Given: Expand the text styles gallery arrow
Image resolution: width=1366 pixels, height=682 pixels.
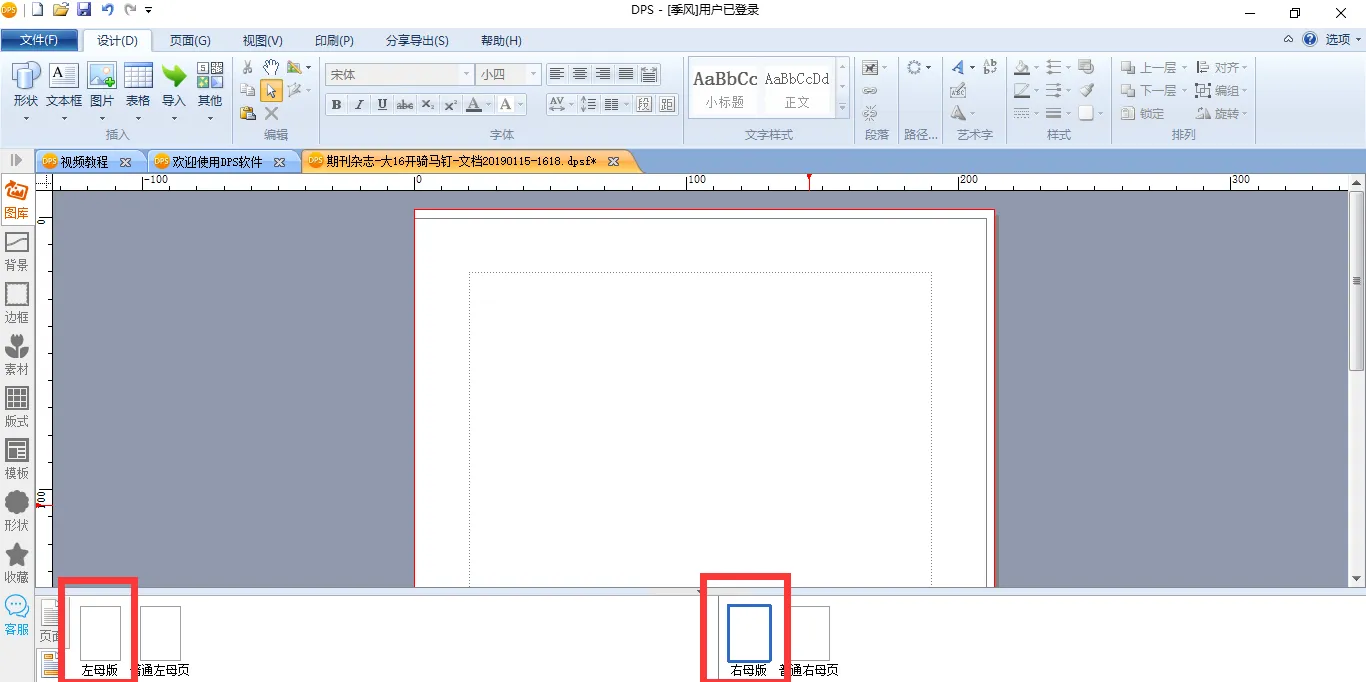Looking at the screenshot, I should [843, 108].
